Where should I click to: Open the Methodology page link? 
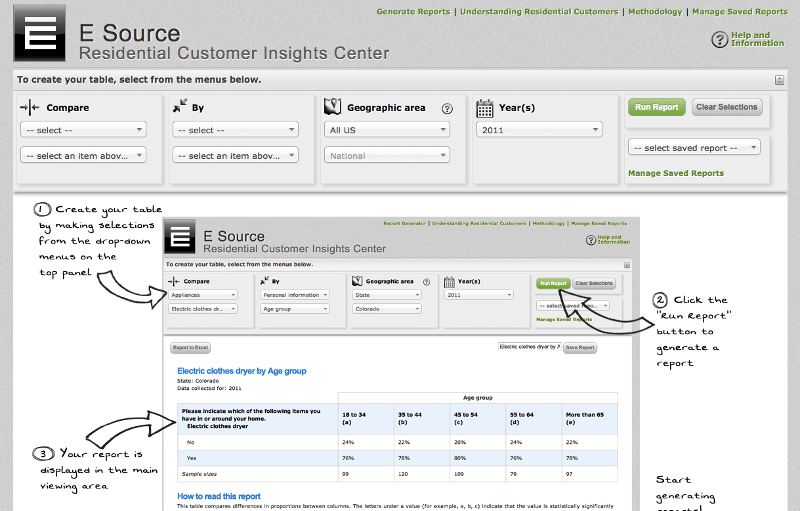(655, 12)
